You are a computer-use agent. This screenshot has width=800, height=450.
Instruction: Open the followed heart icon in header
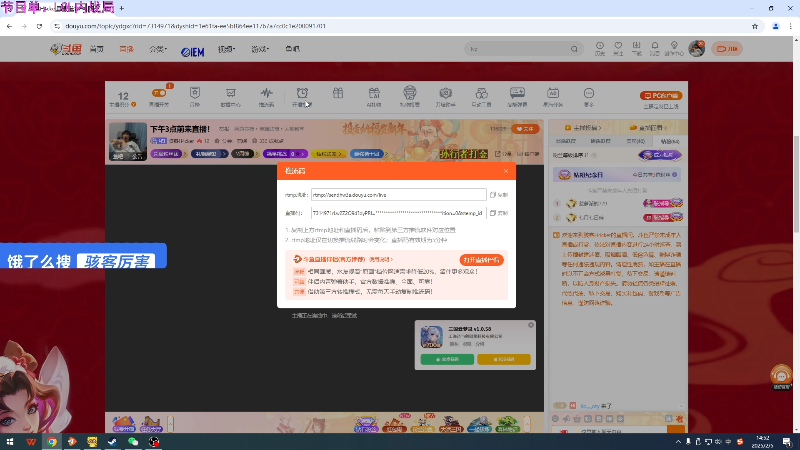coord(618,46)
